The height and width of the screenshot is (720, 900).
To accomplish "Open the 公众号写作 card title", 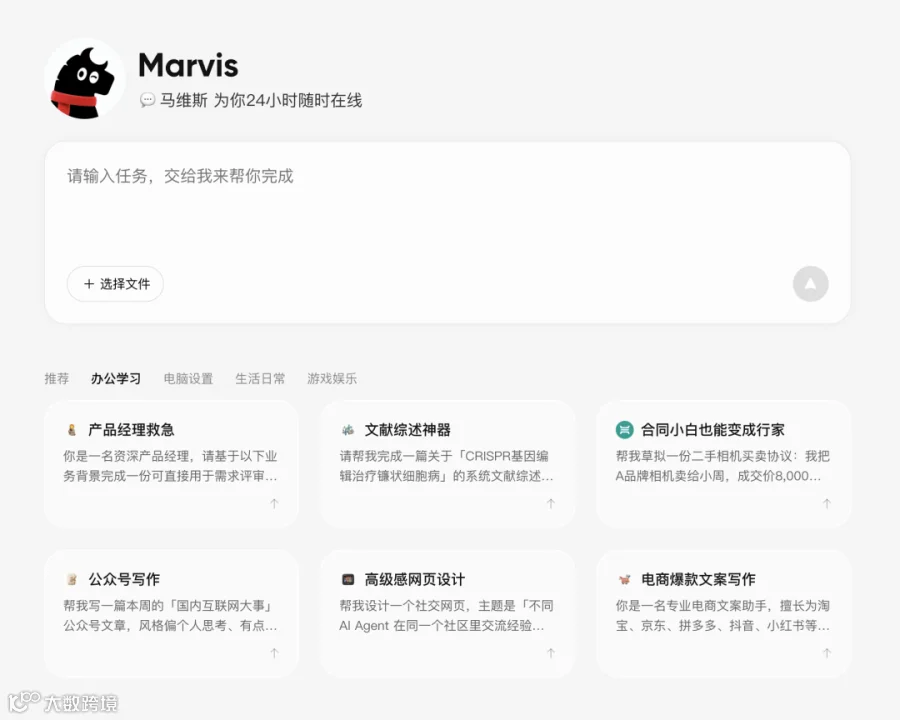I will click(124, 579).
